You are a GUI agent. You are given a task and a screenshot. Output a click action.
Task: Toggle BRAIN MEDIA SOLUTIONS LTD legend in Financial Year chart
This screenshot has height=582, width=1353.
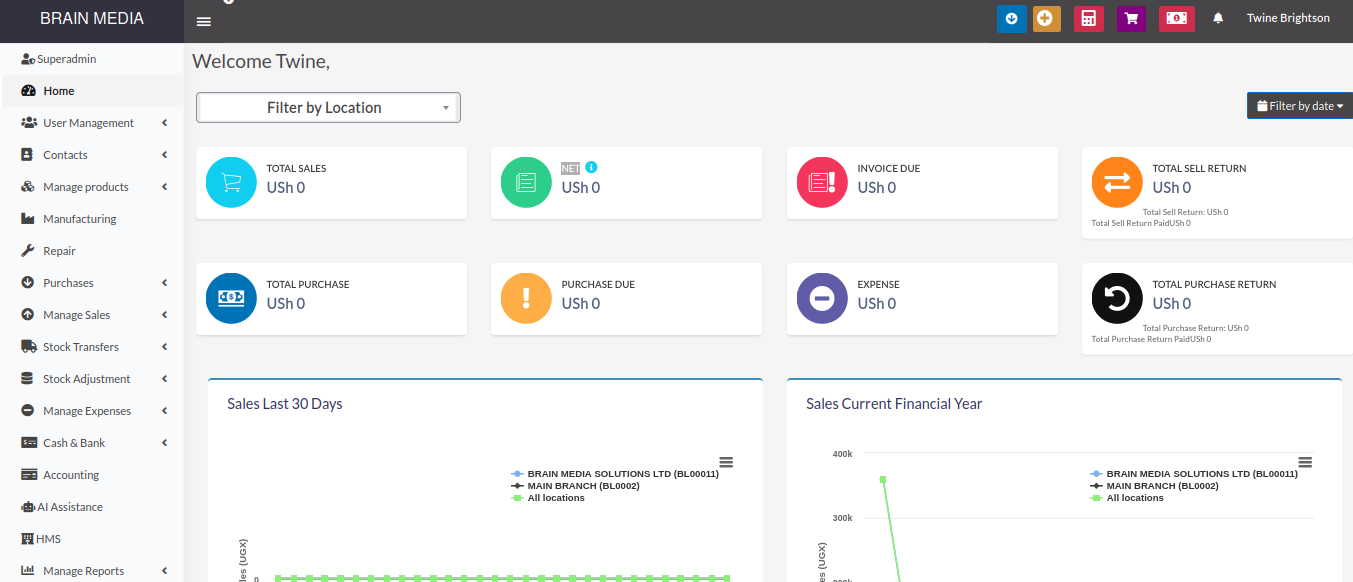[1193, 474]
